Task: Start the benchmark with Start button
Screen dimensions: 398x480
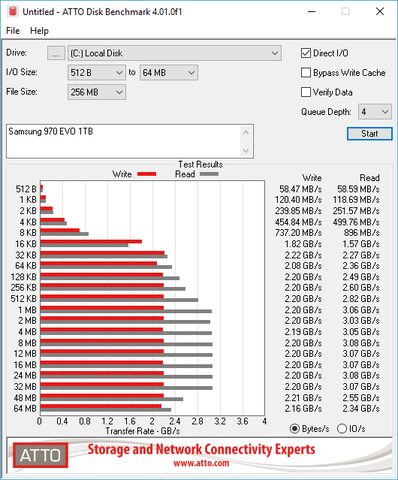Action: [370, 134]
